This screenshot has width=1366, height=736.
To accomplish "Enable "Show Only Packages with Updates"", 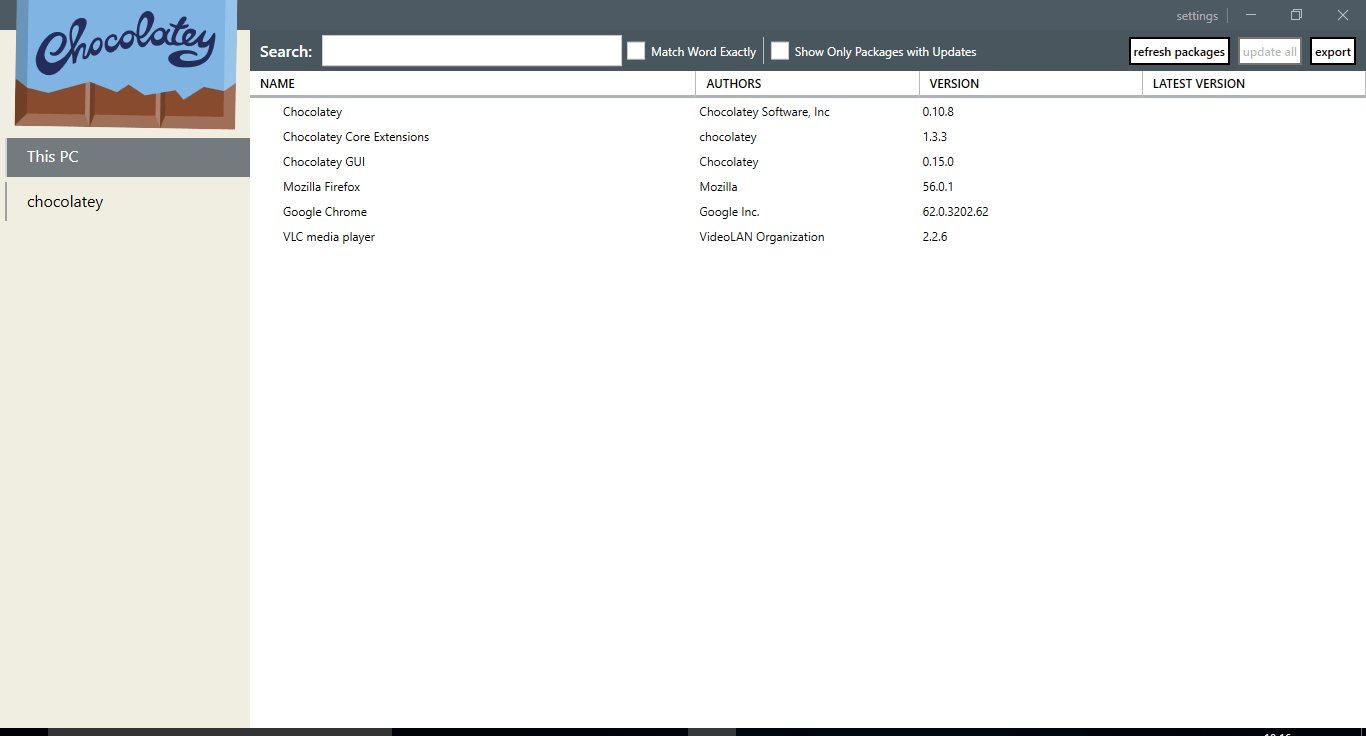I will pos(780,50).
